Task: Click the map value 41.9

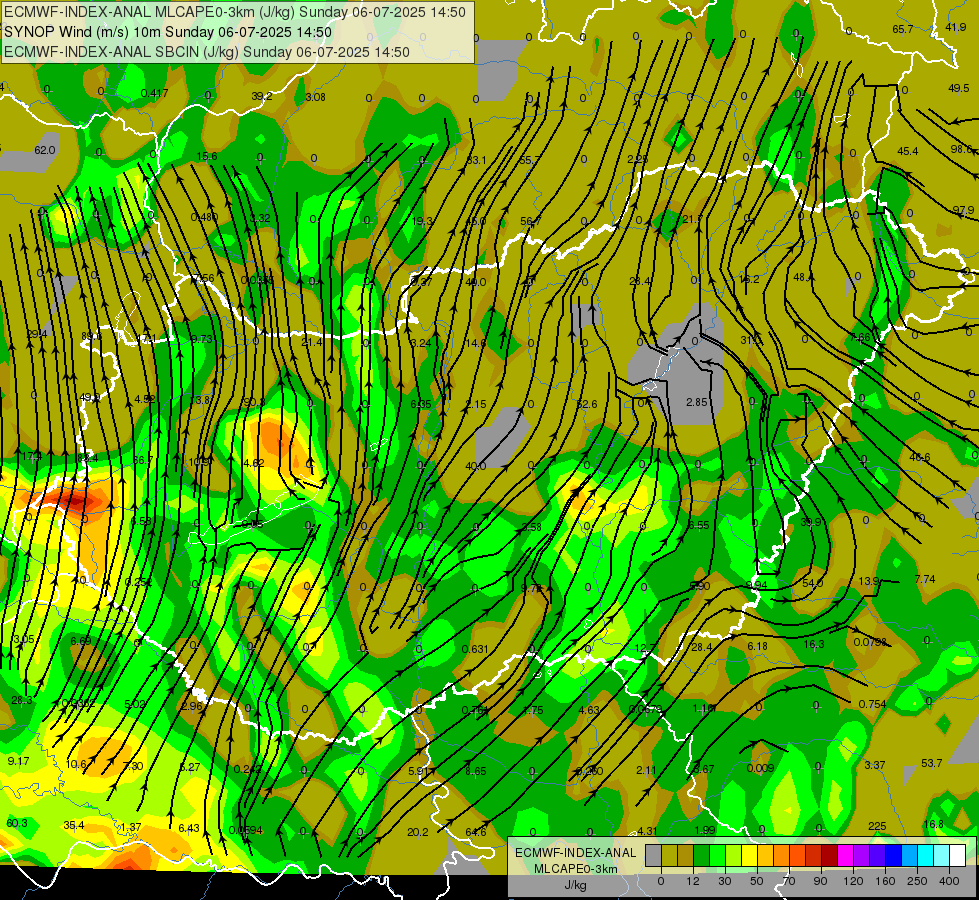Action: tap(955, 27)
